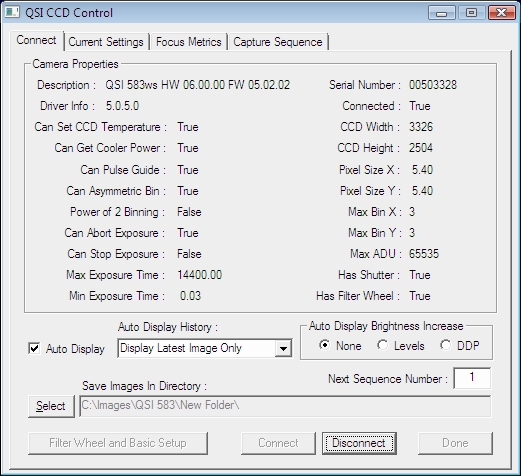
Task: Open the Capture Sequence tab
Action: (278, 42)
